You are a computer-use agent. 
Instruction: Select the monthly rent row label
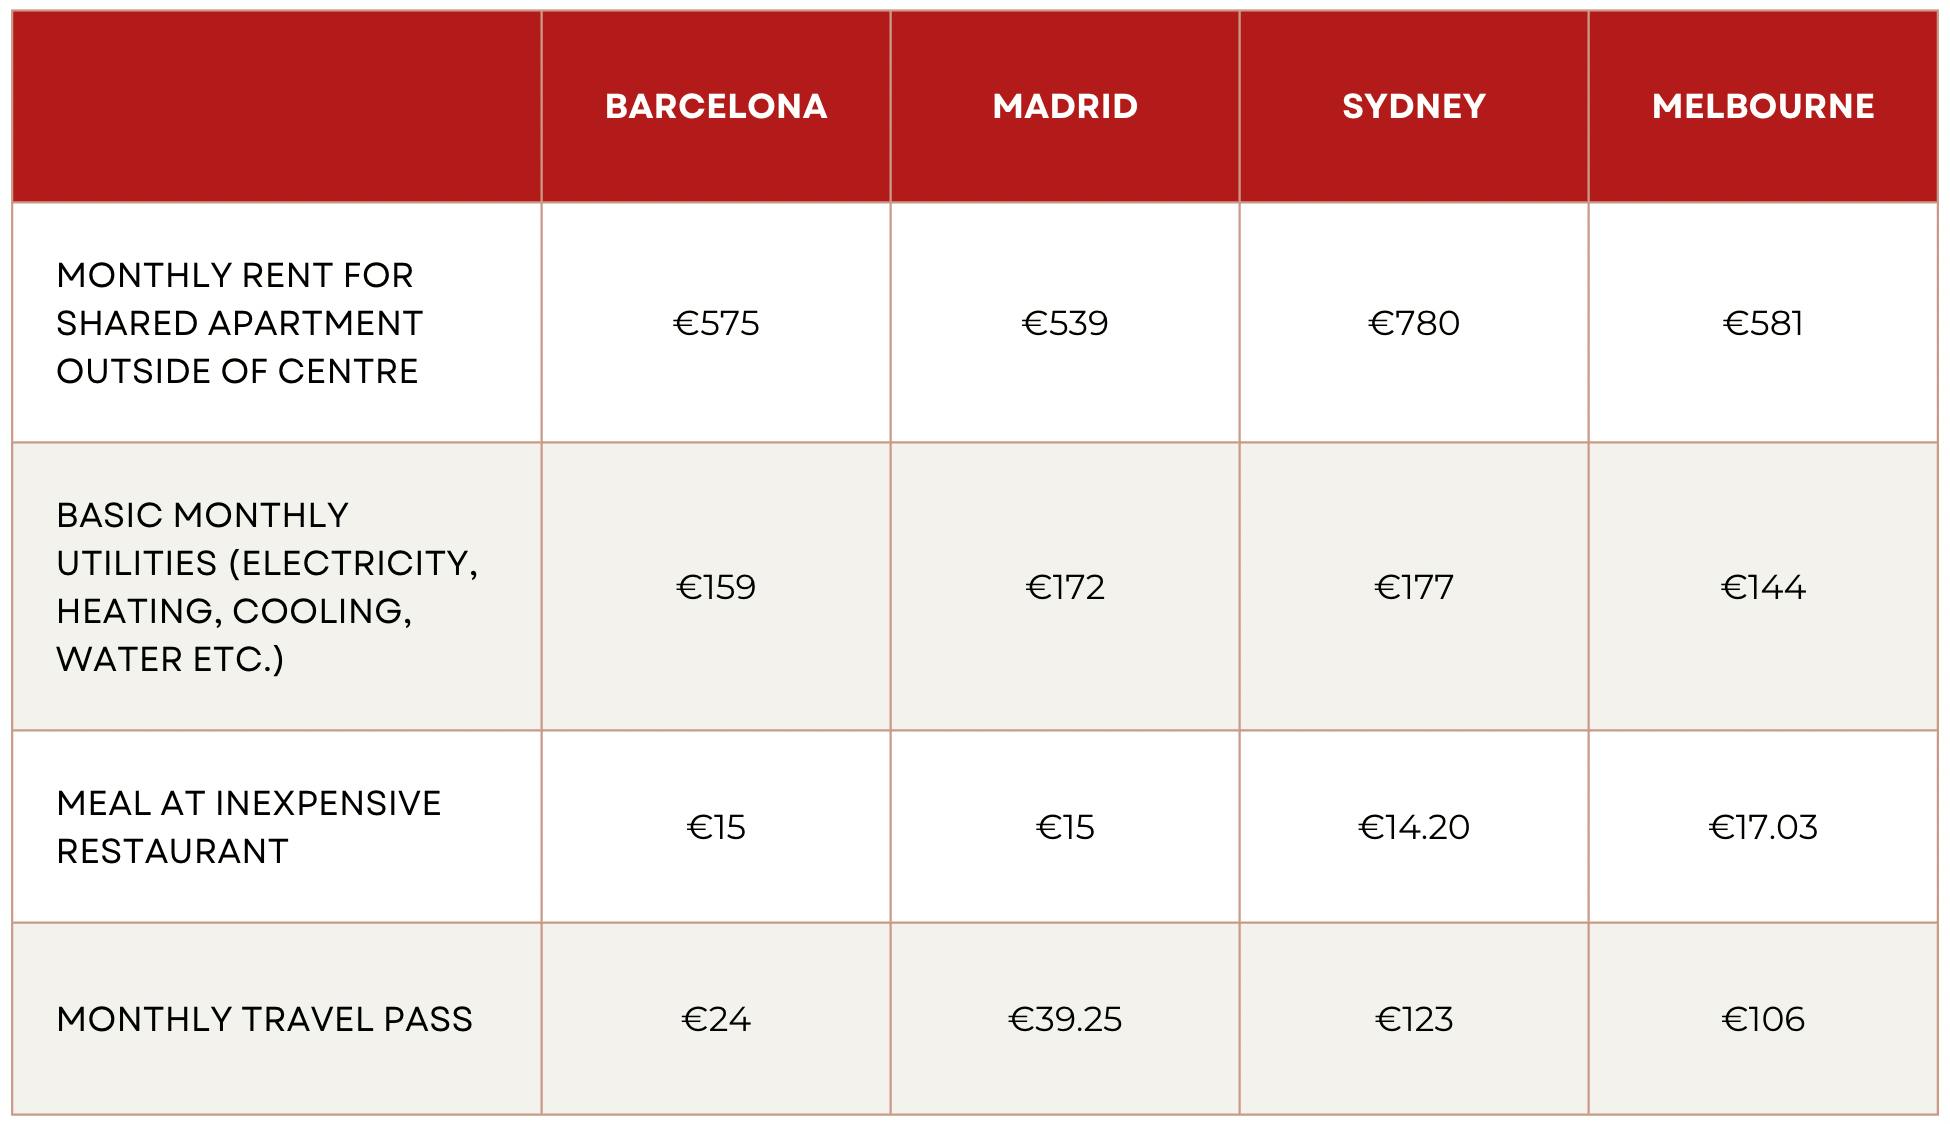click(240, 323)
